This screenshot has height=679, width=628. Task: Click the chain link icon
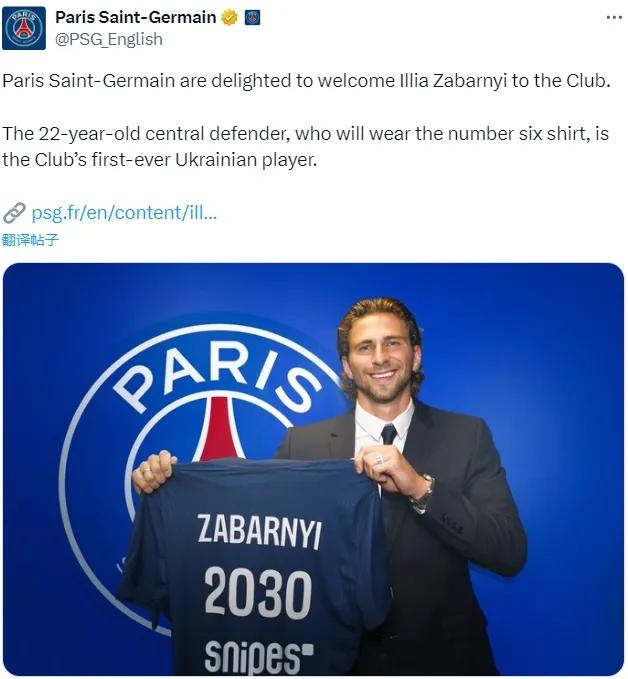point(14,213)
